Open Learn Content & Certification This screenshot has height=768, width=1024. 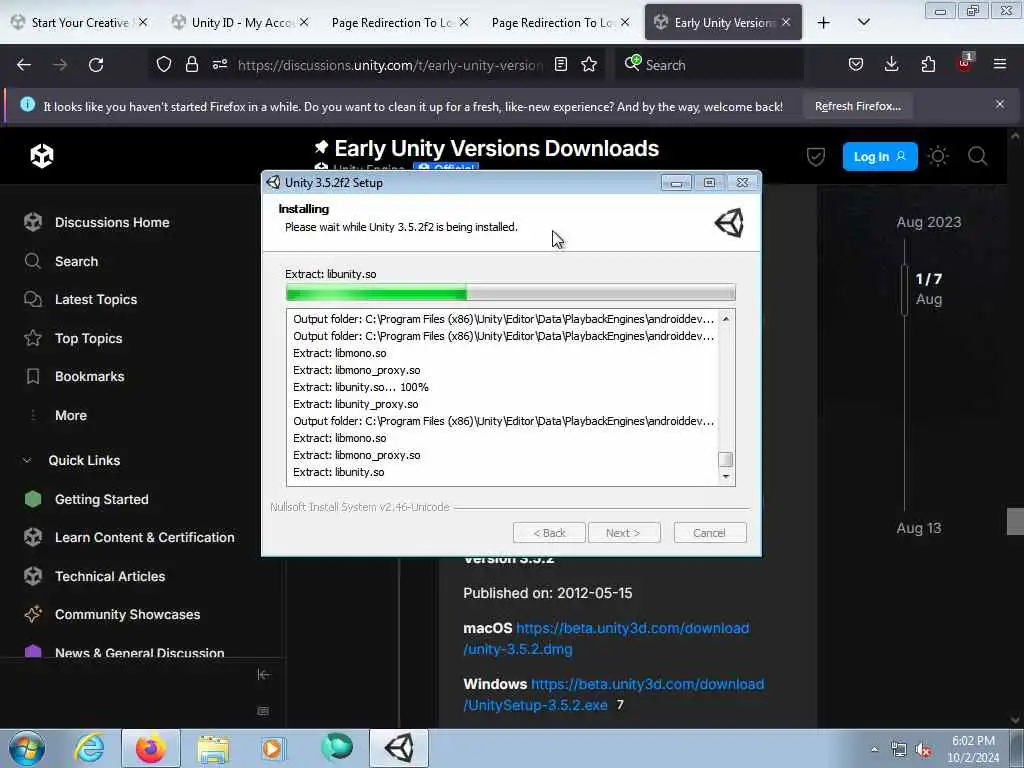(144, 537)
